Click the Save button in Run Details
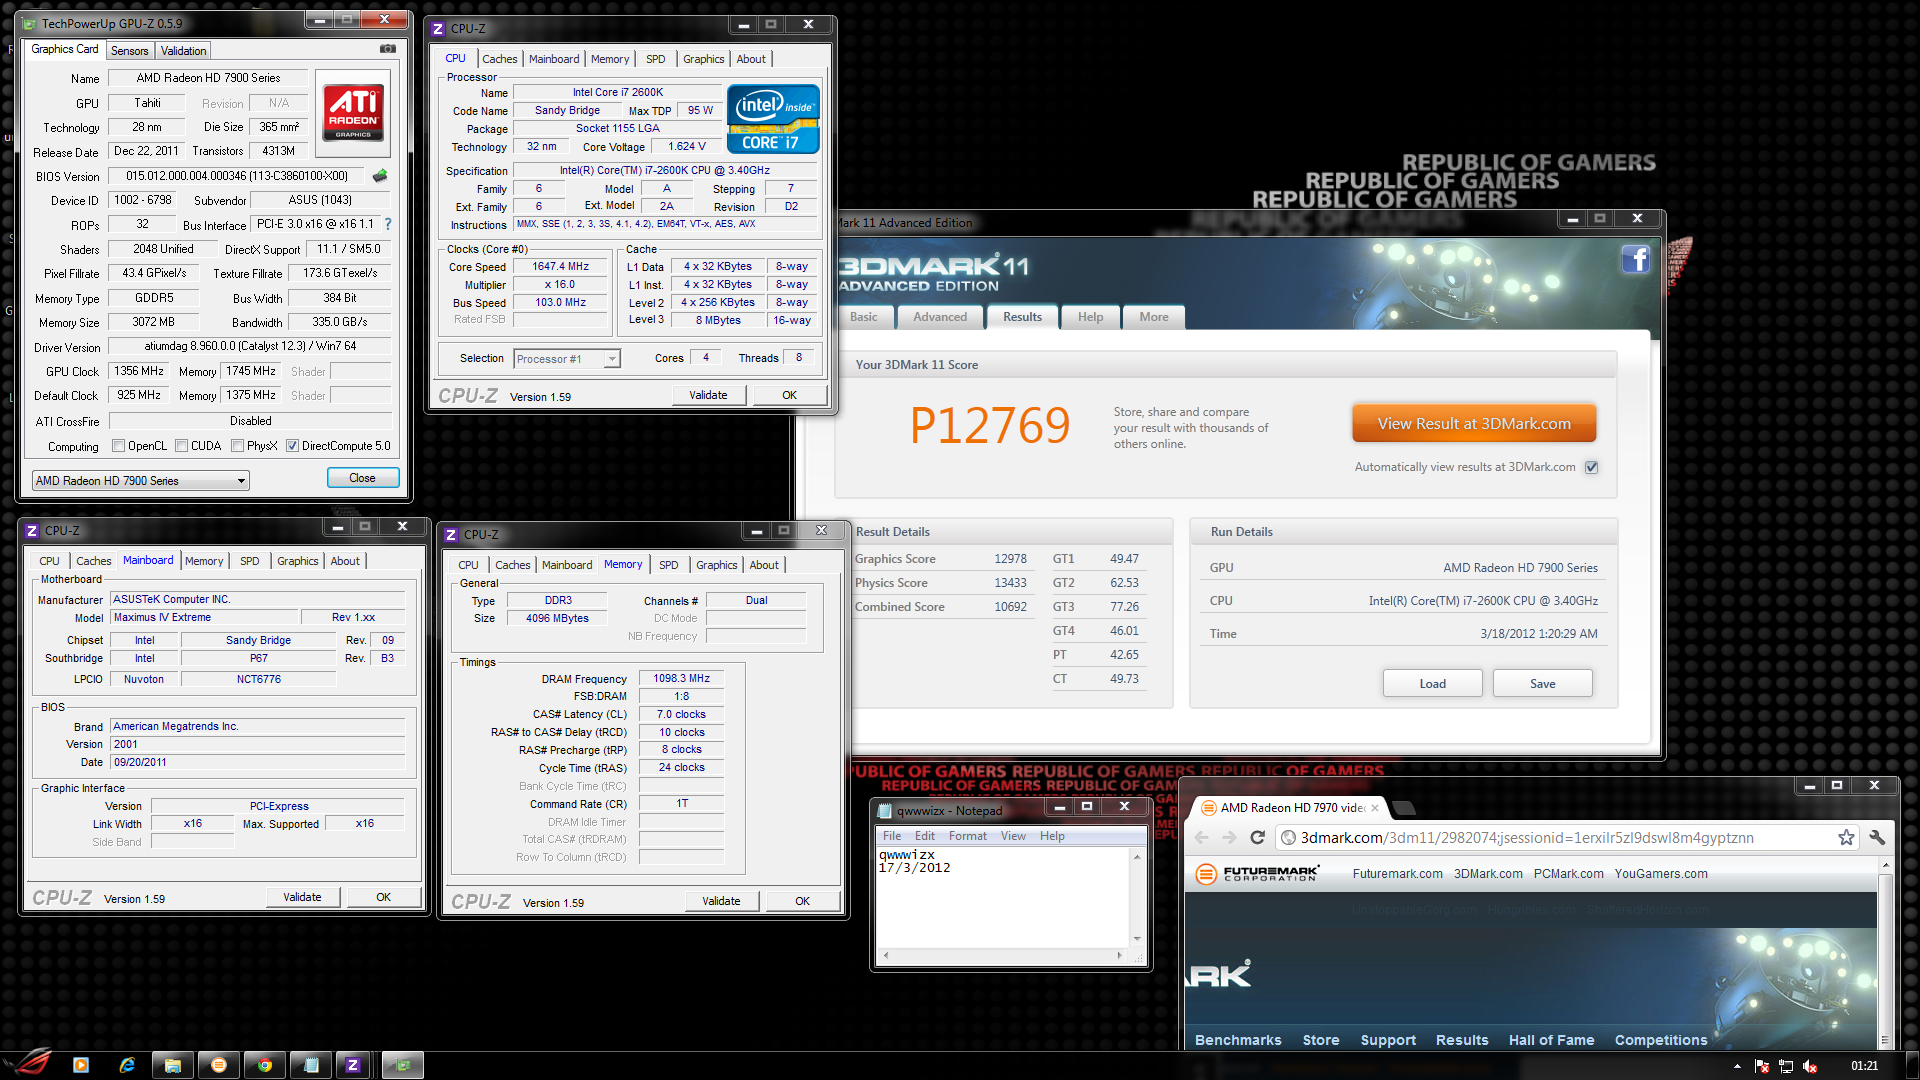This screenshot has width=1920, height=1080. [1542, 684]
